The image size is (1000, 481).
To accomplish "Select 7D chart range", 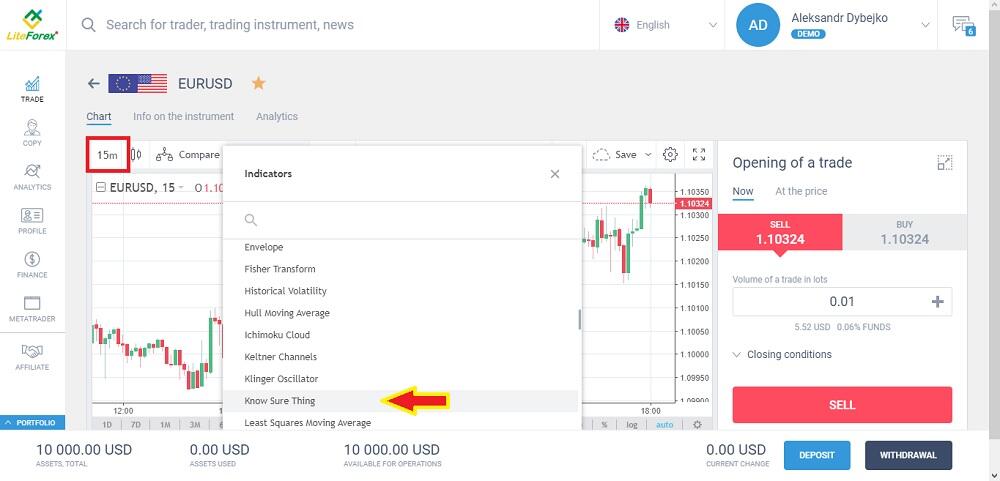I will pyautogui.click(x=136, y=425).
